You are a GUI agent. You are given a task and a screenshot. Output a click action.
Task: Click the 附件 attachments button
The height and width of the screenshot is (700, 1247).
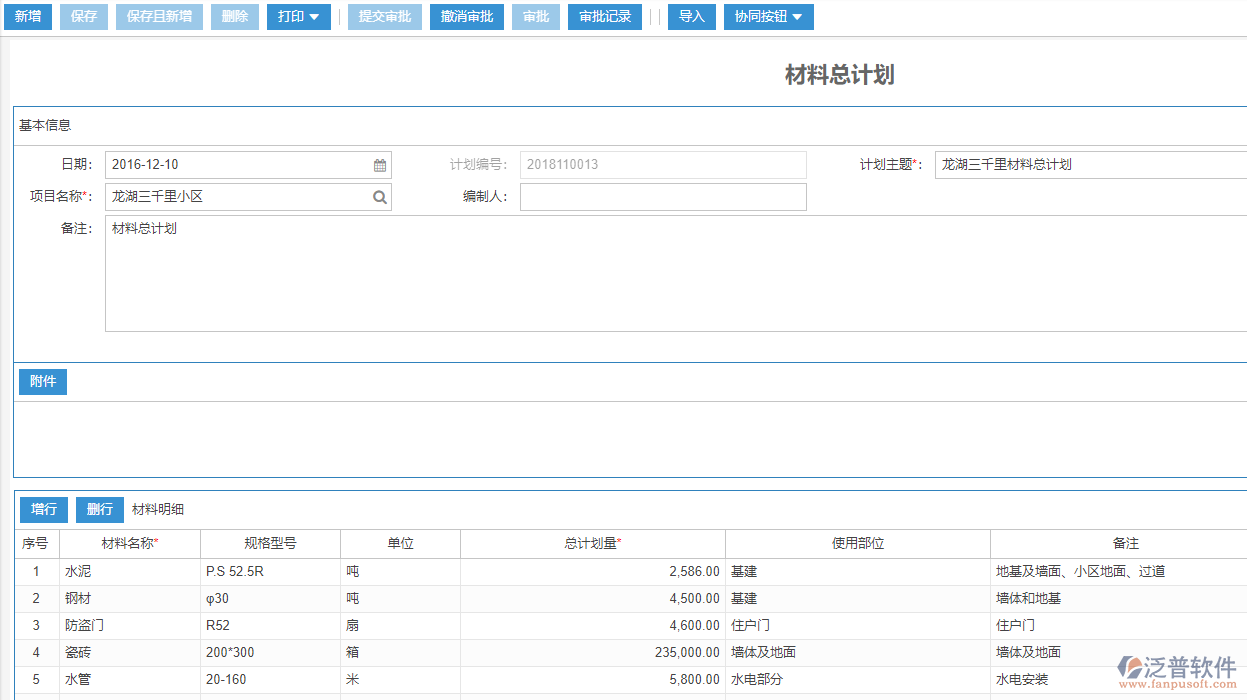point(42,381)
